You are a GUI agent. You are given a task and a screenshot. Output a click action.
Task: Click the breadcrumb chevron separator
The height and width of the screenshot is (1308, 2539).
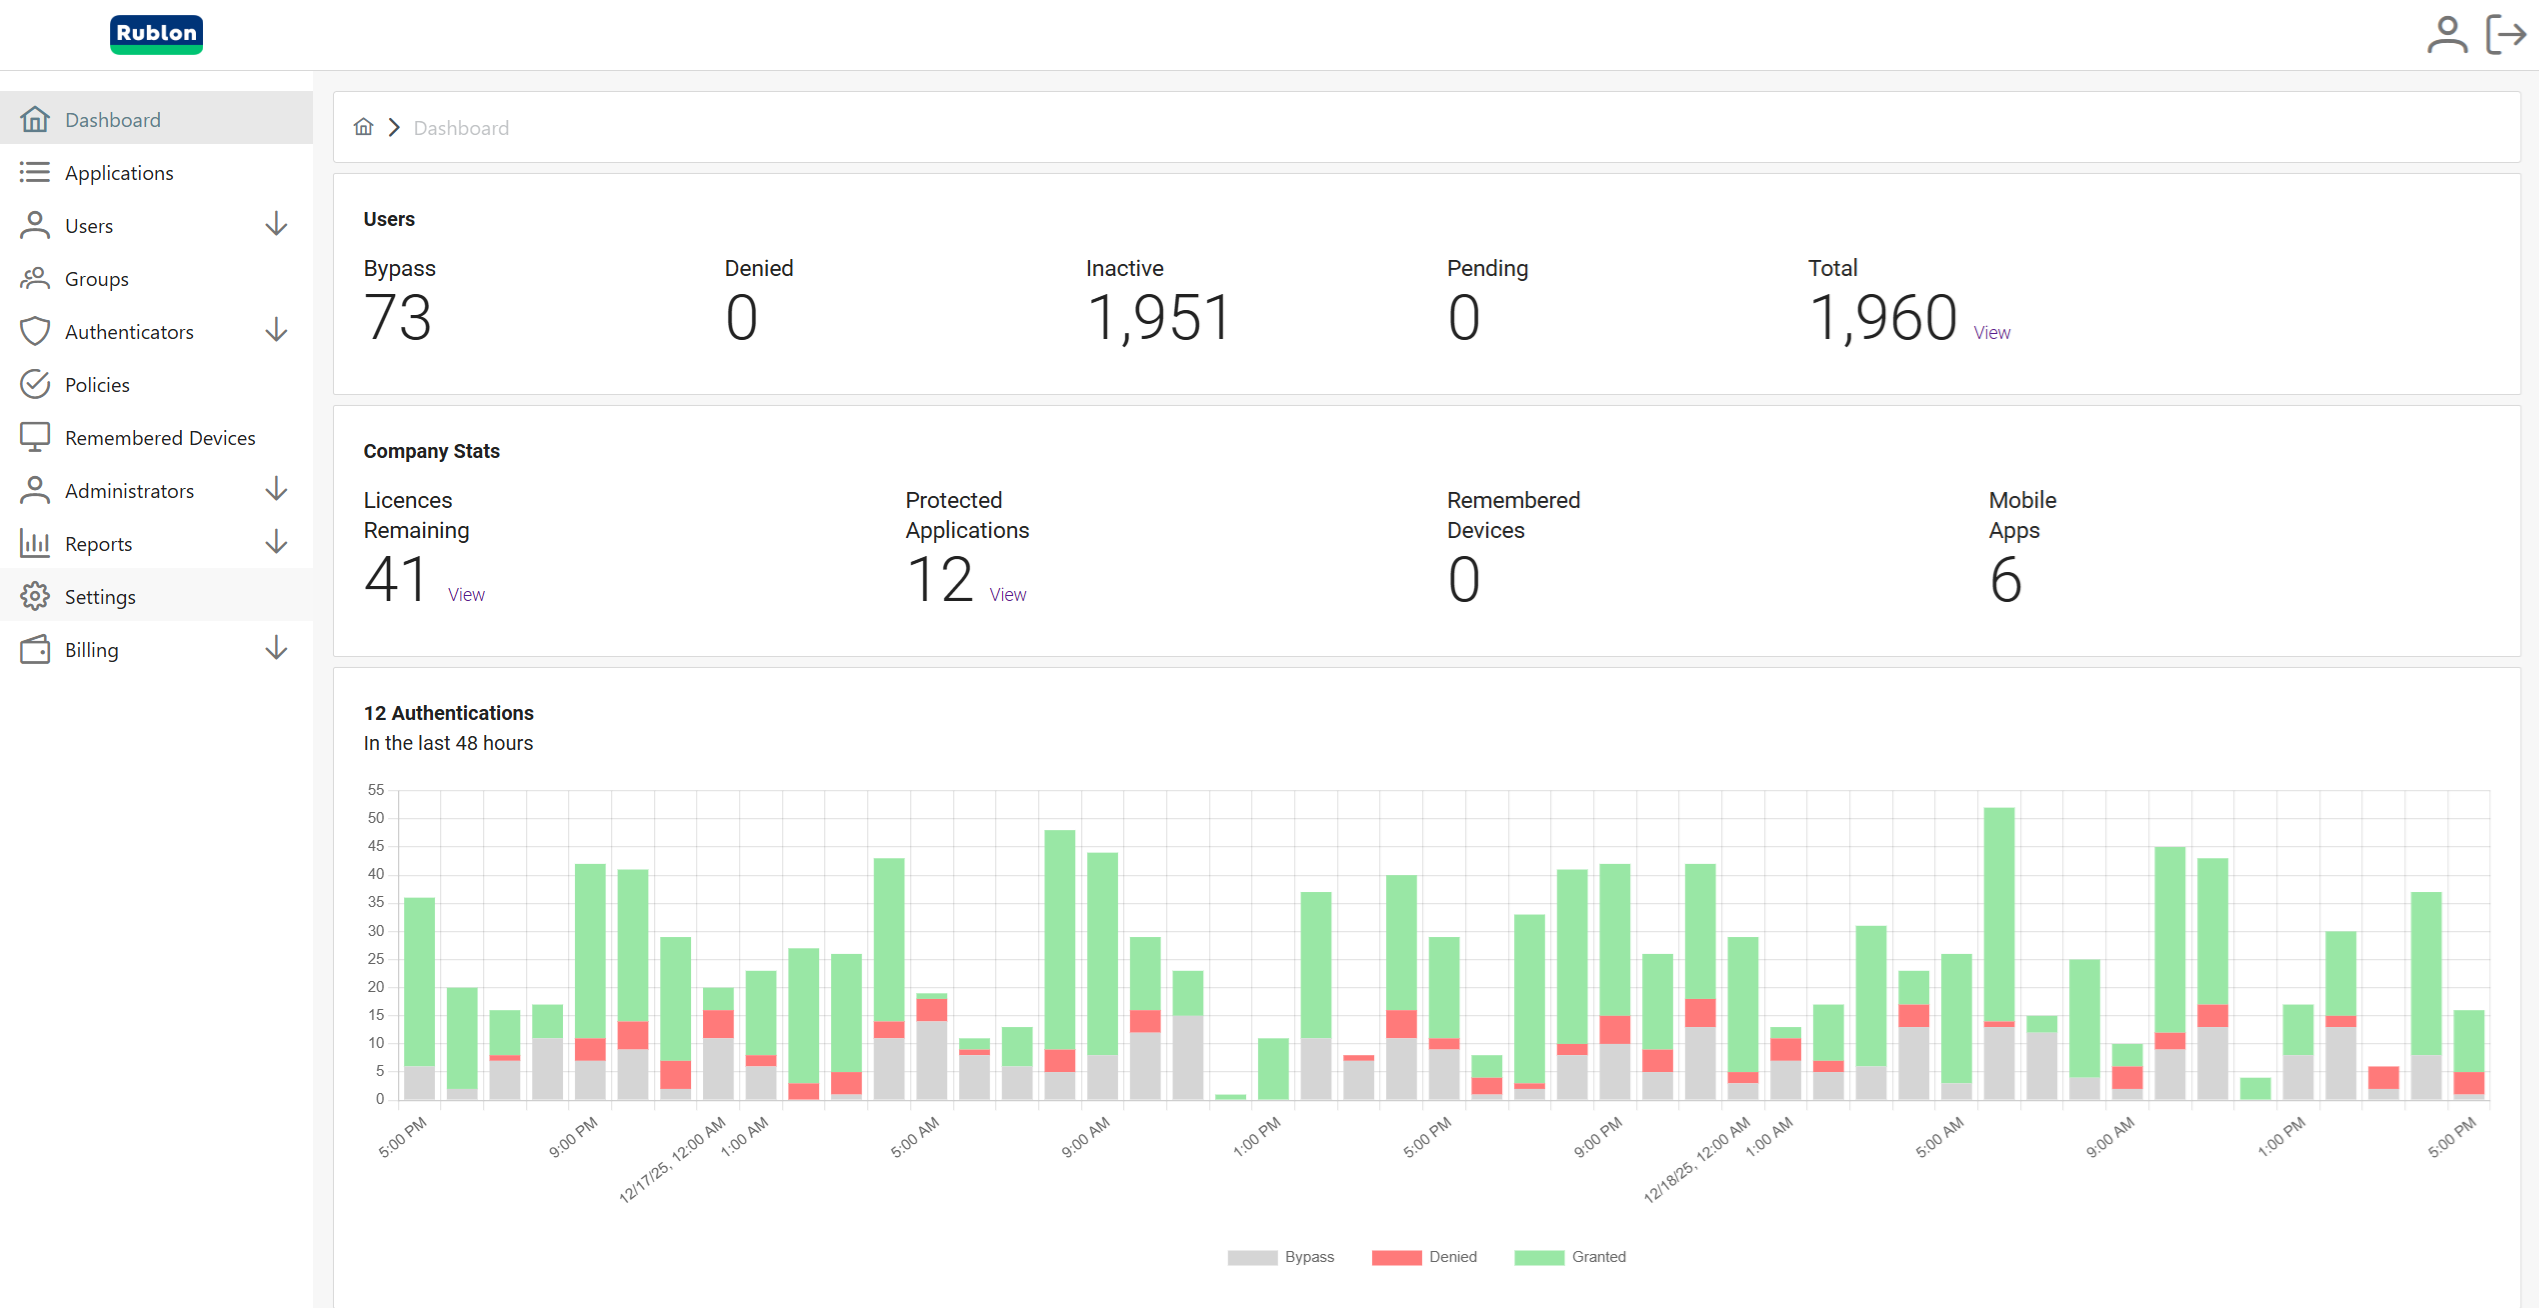394,127
